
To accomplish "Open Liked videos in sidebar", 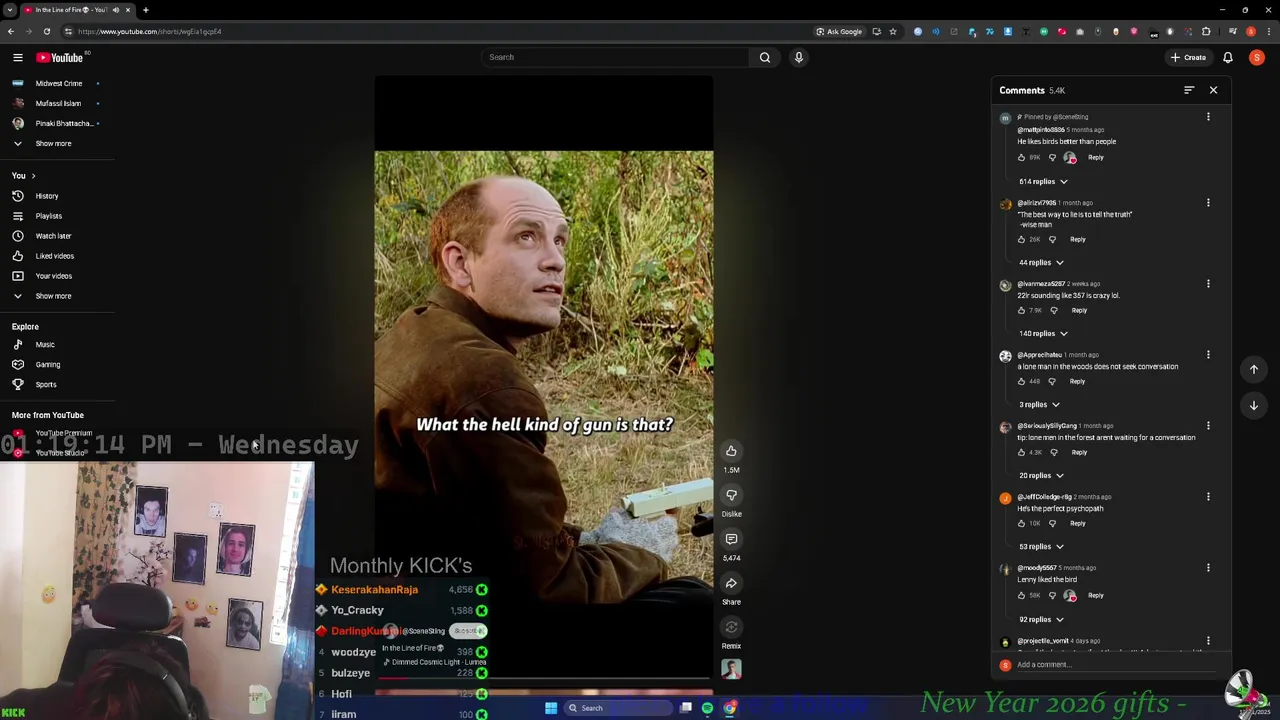I will pyautogui.click(x=57, y=256).
